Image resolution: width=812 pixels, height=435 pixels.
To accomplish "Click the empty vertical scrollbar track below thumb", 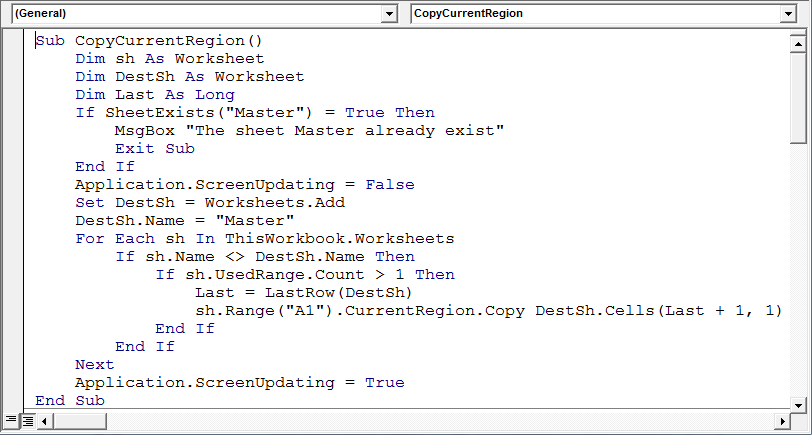I will tap(798, 269).
